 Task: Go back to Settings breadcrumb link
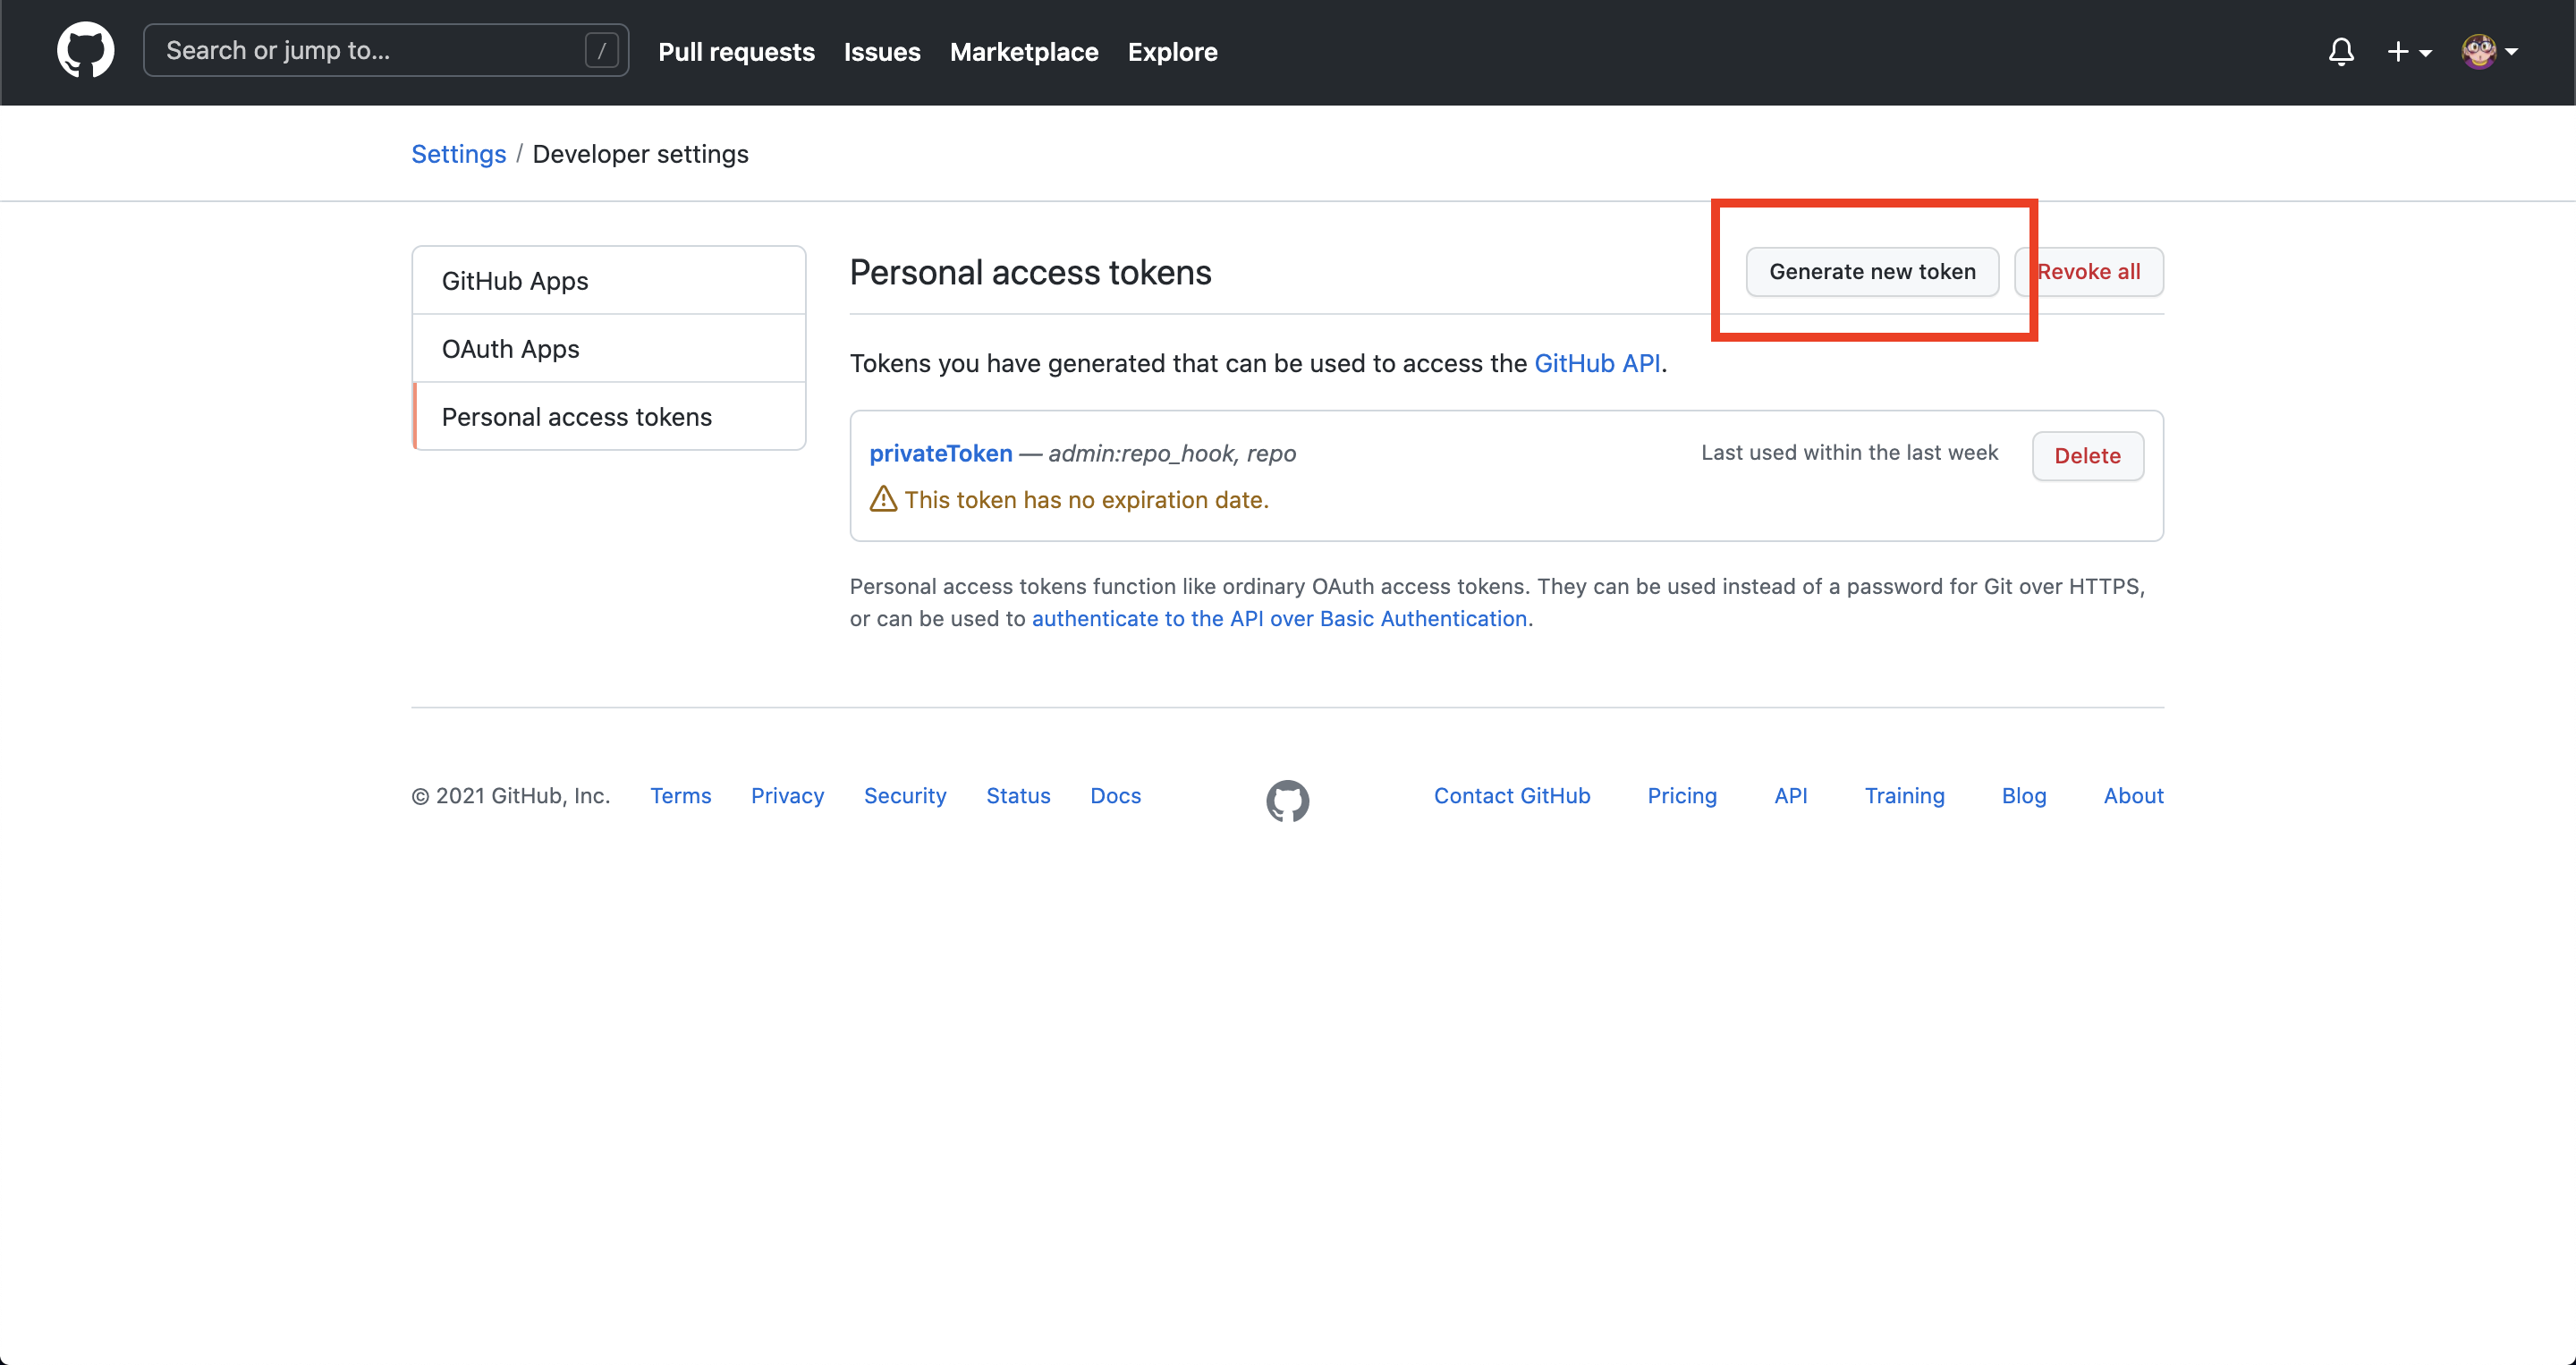[458, 154]
